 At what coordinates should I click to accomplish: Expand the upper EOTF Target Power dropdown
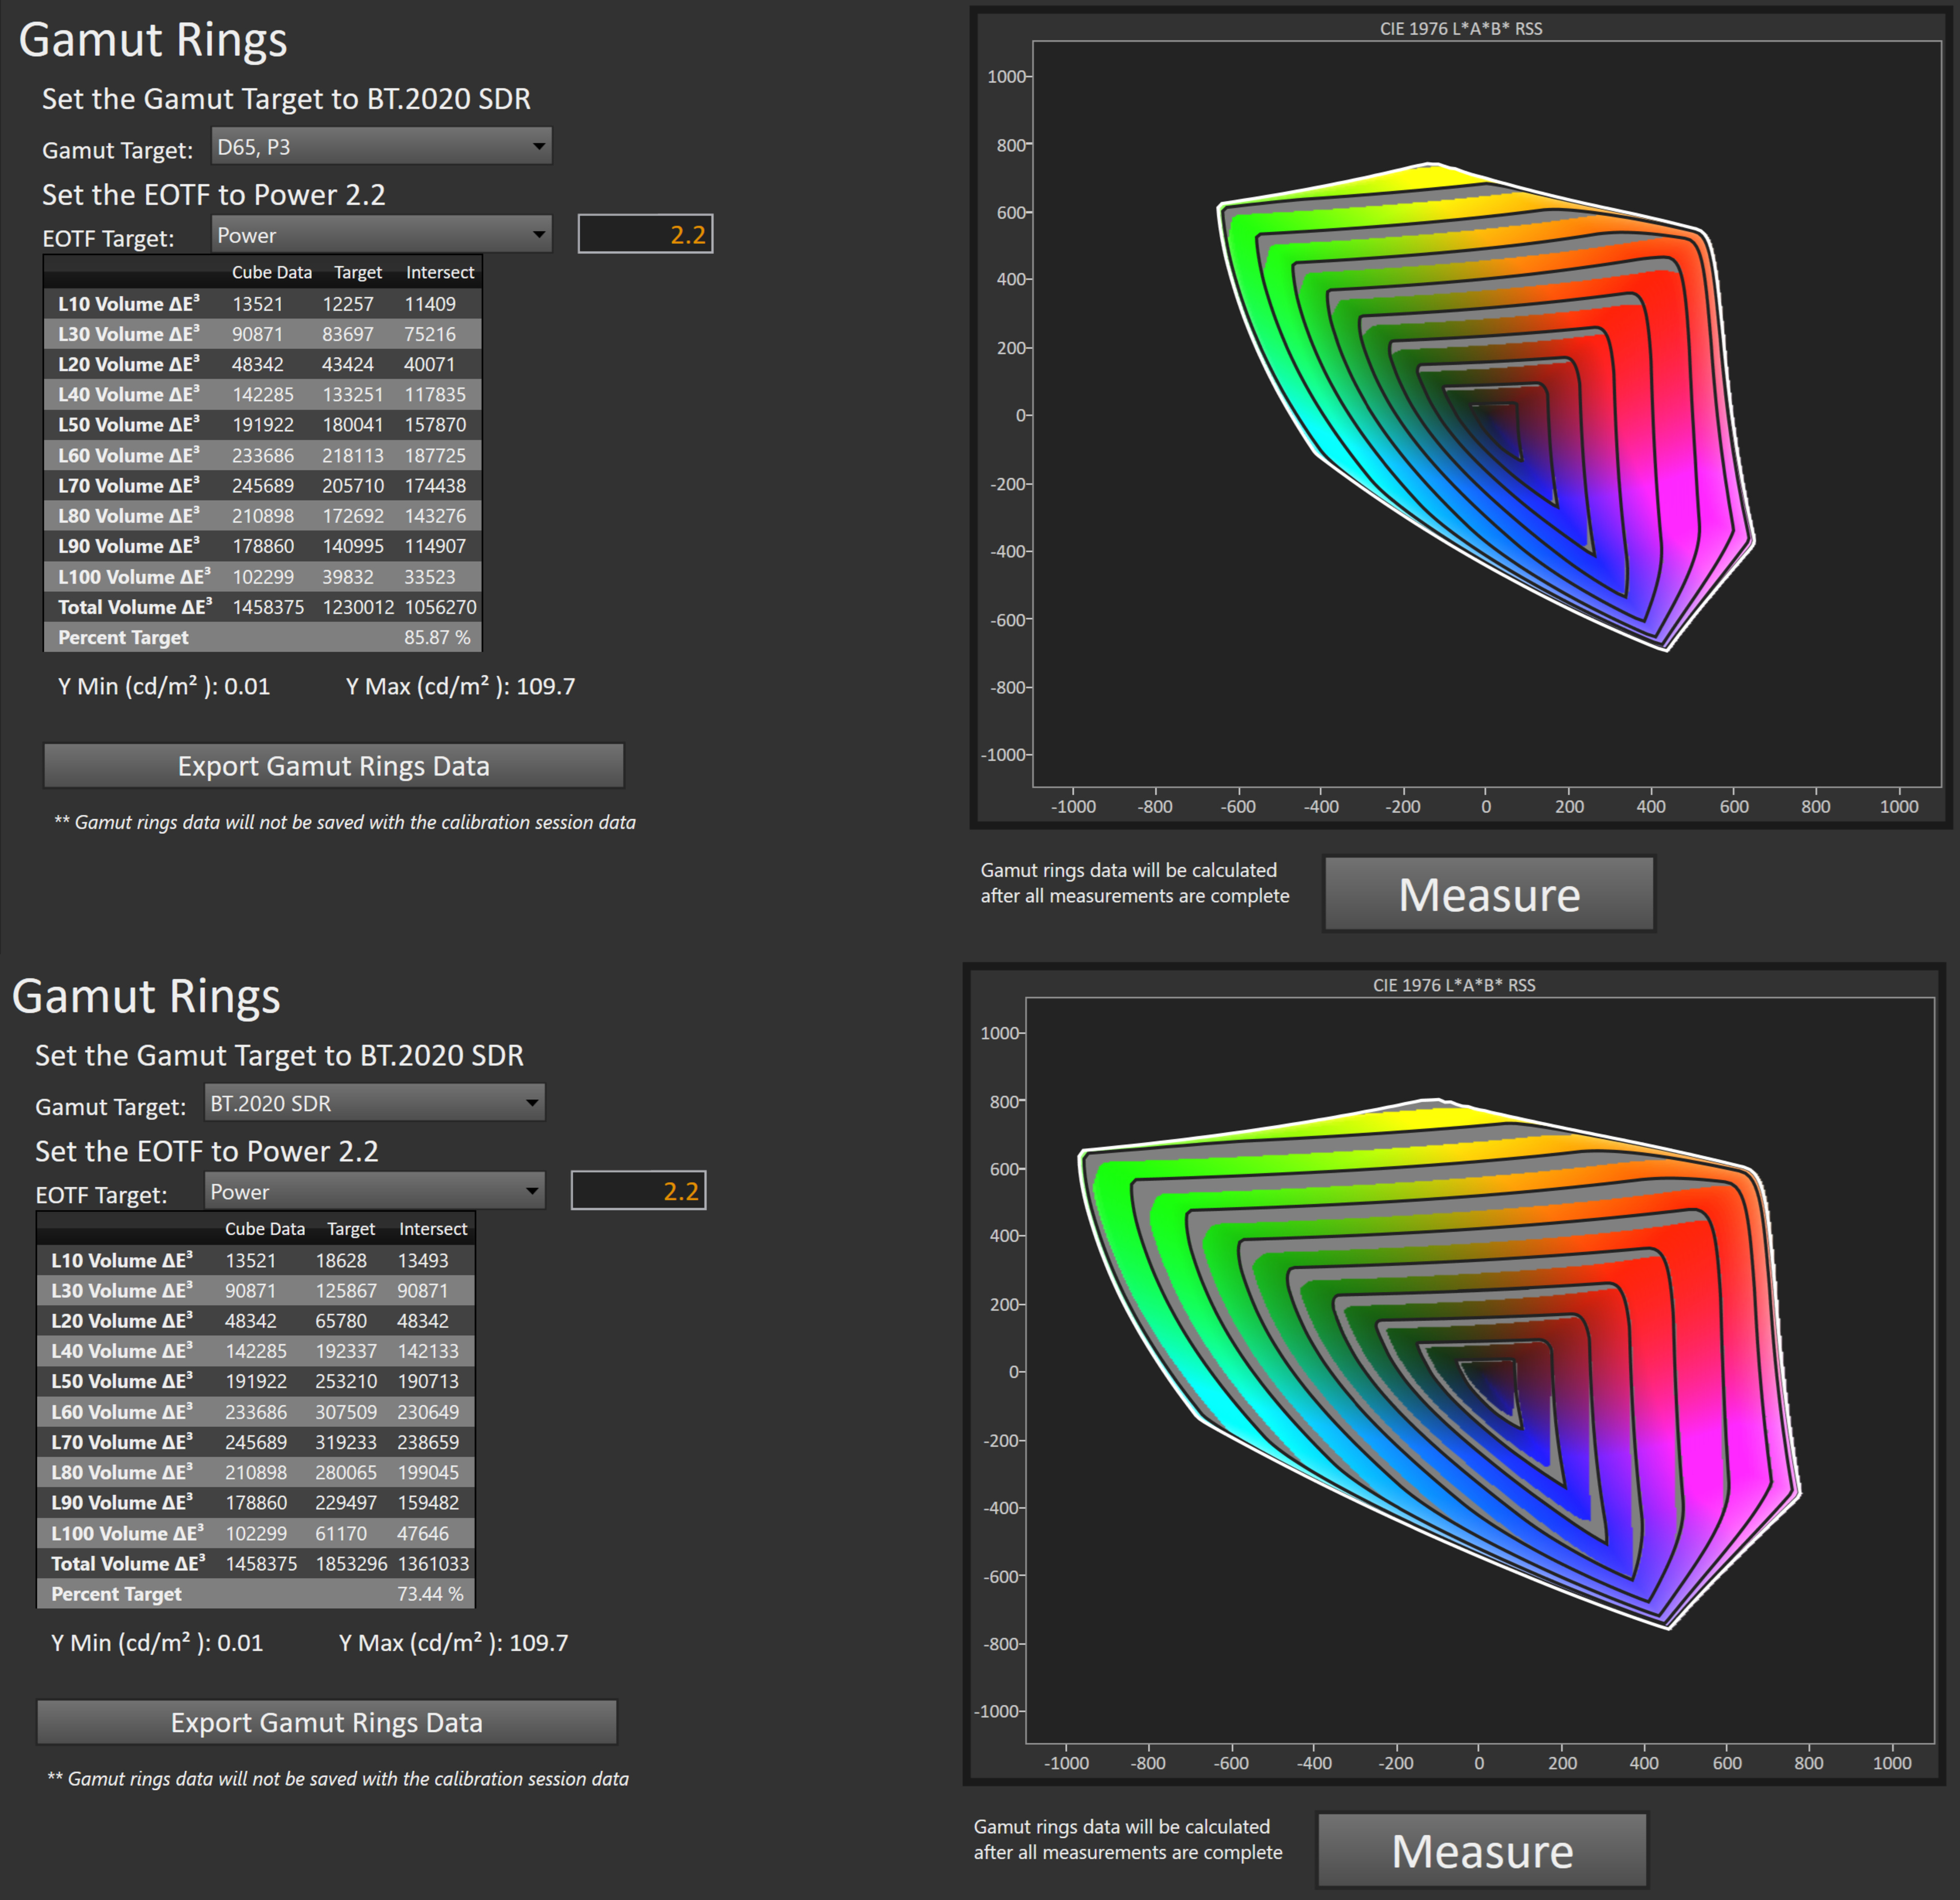[x=381, y=235]
